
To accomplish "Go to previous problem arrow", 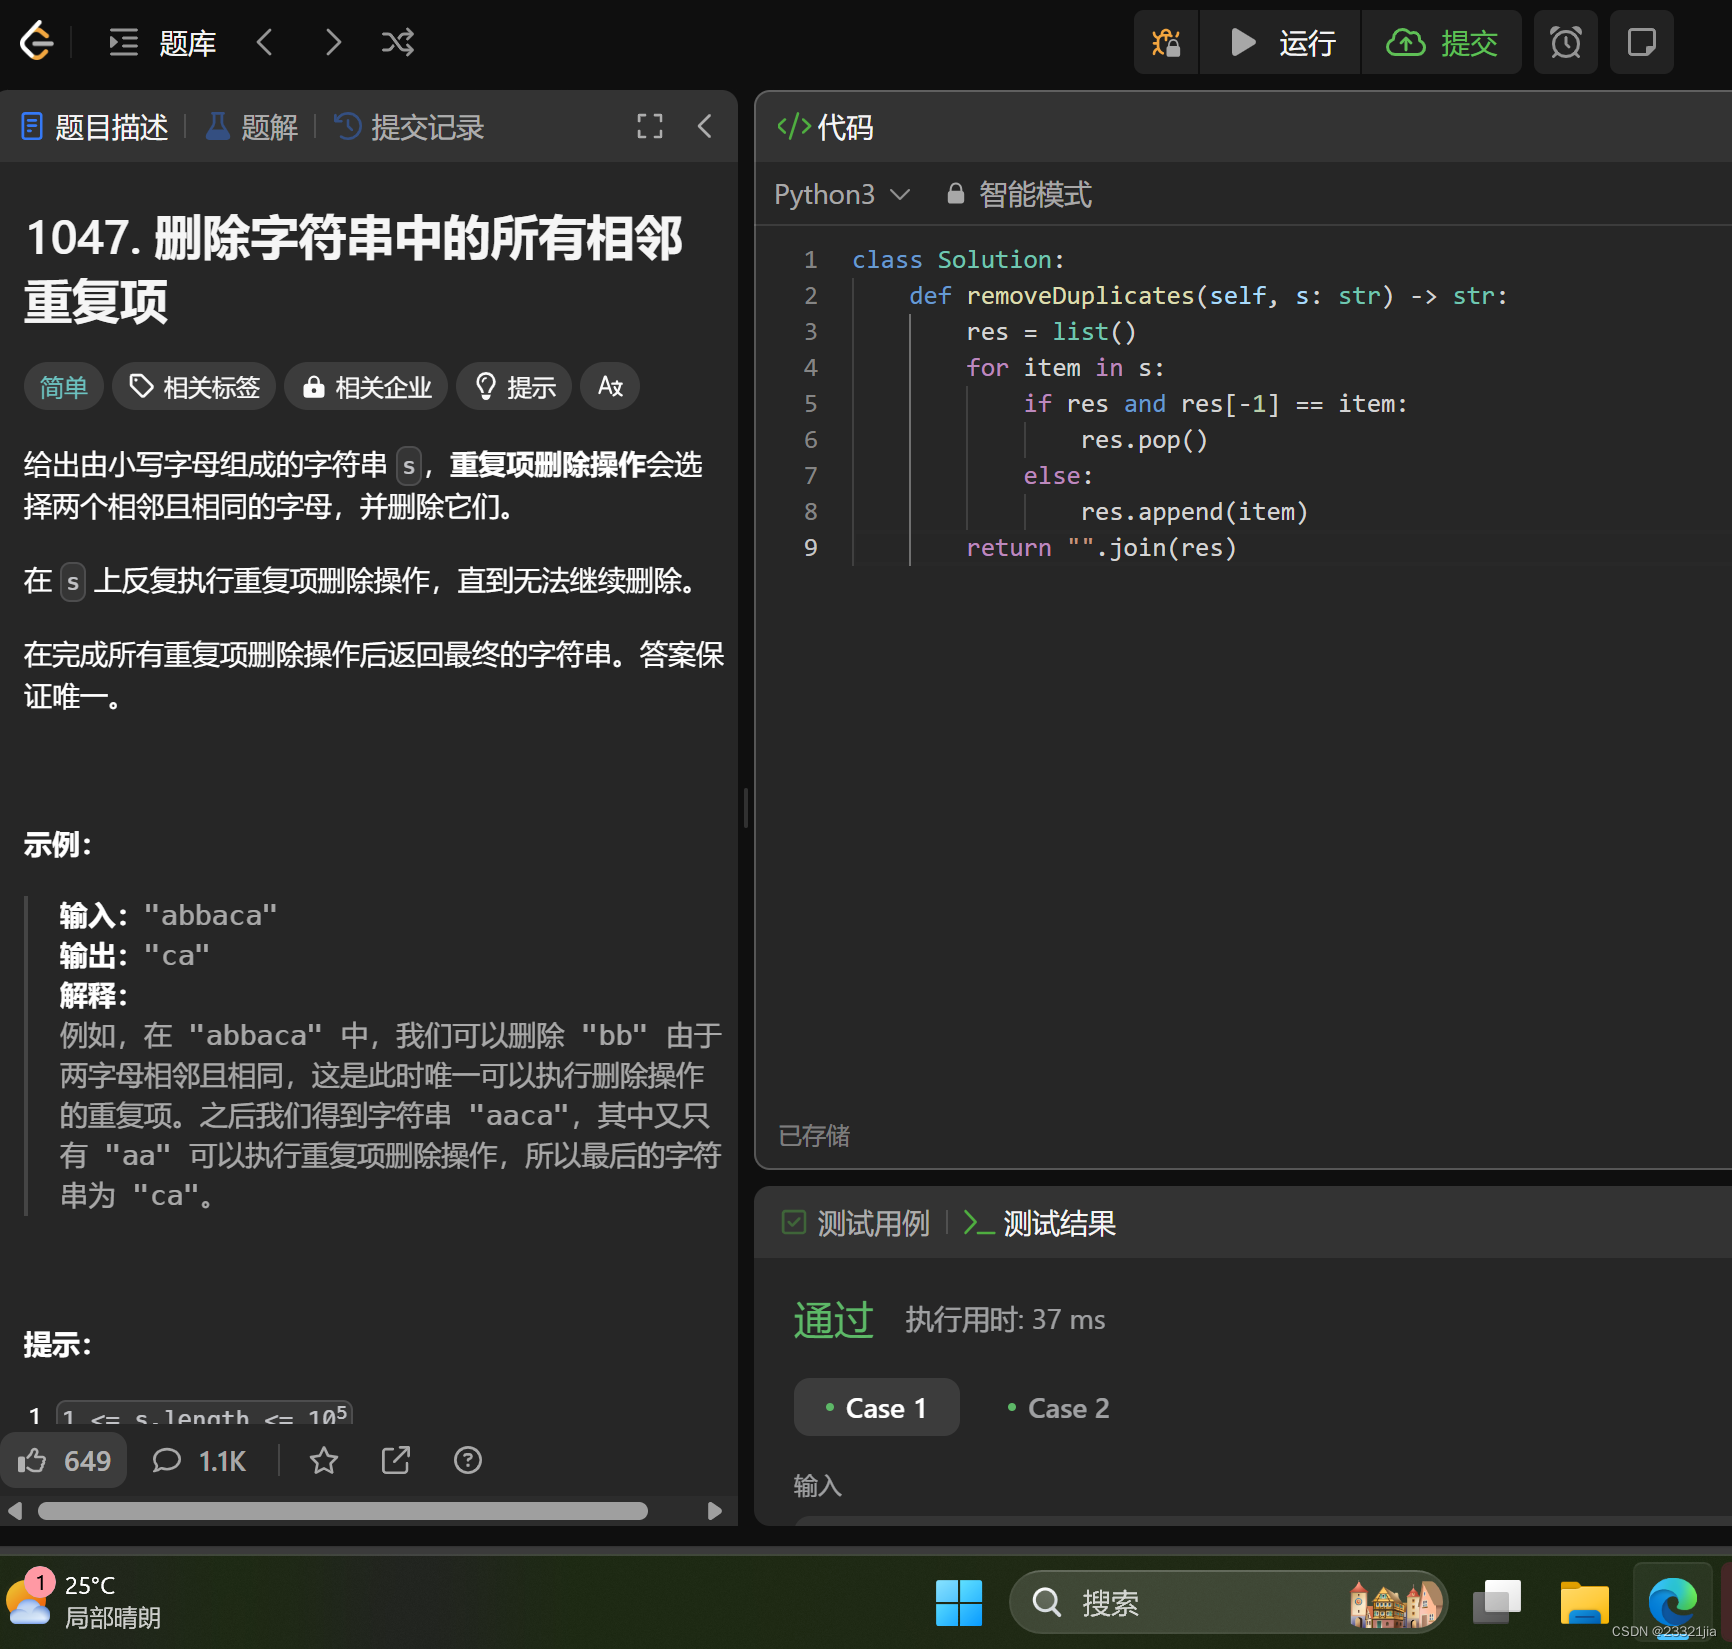I will 265,42.
